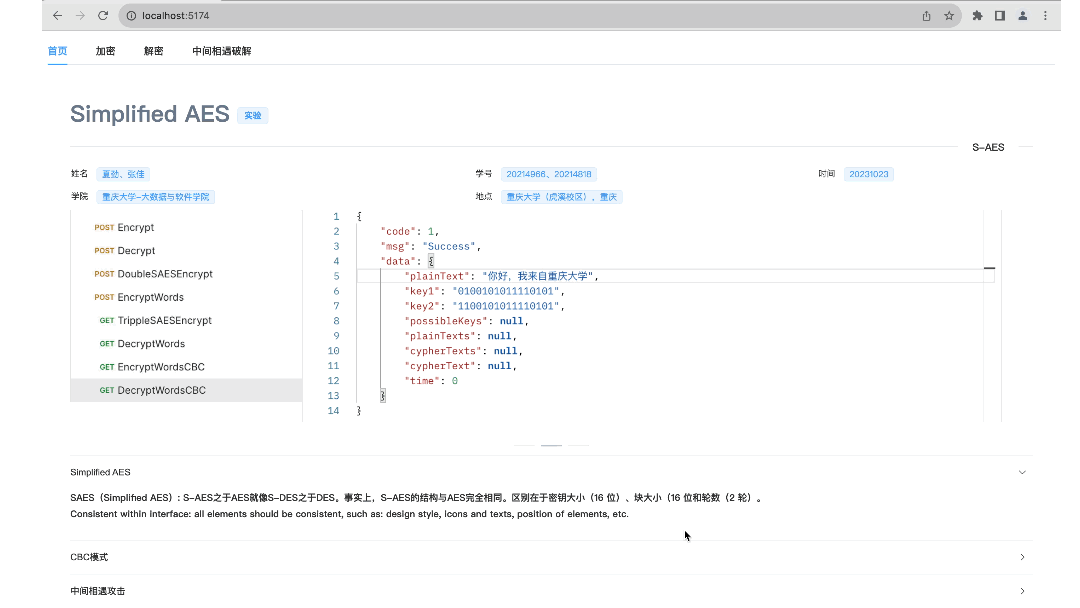Select GET TrippleSAESEncrypt entry

(186, 320)
